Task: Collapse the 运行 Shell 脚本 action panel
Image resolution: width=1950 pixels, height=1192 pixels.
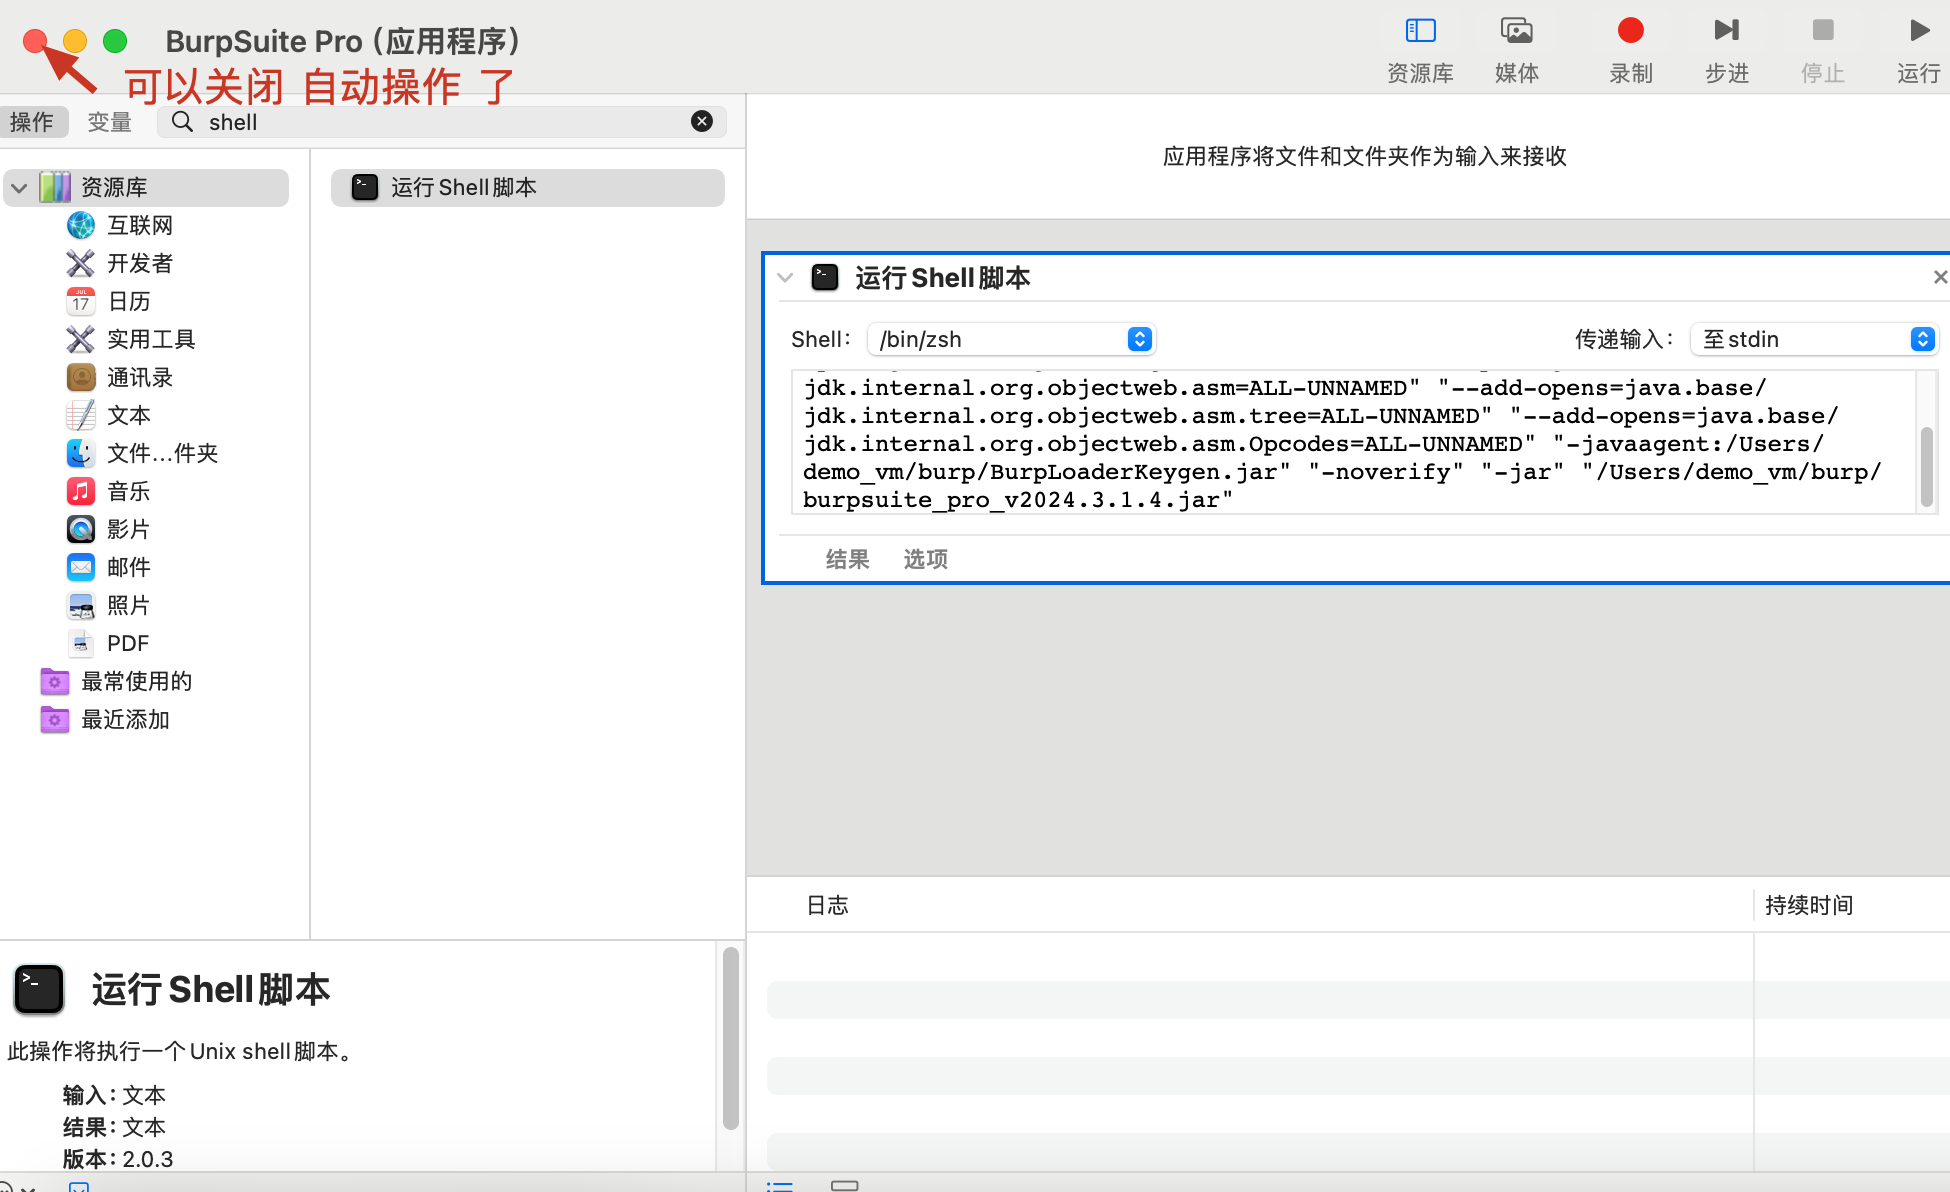Action: [785, 278]
